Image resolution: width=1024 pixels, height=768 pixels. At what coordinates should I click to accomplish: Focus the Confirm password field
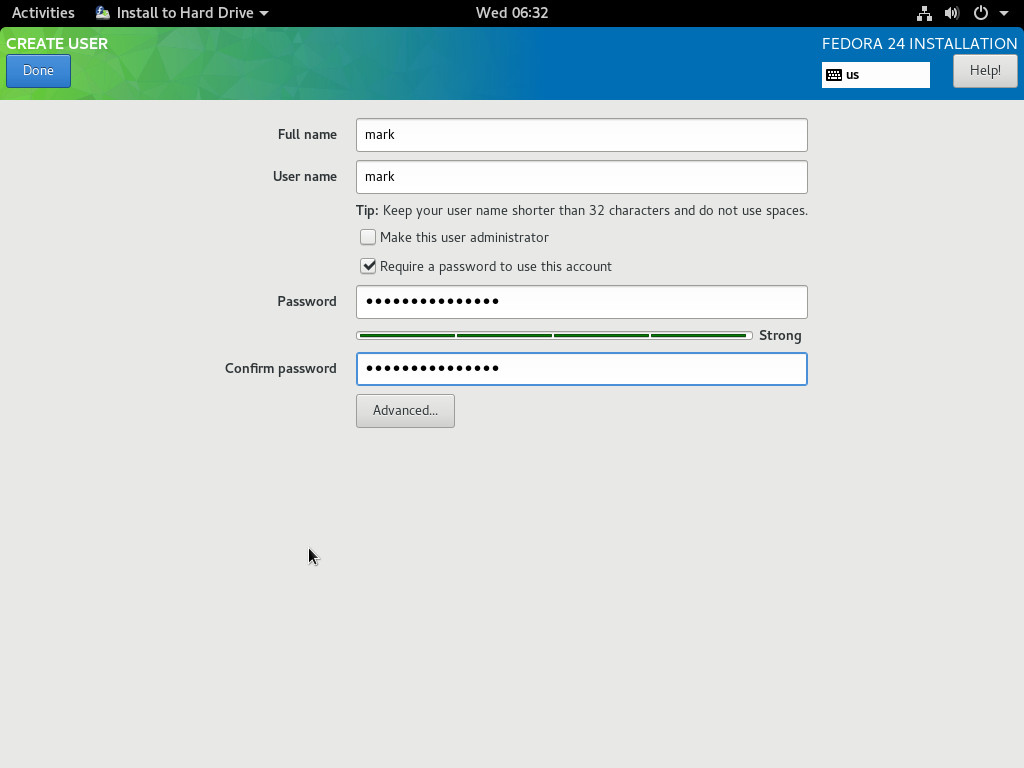581,369
